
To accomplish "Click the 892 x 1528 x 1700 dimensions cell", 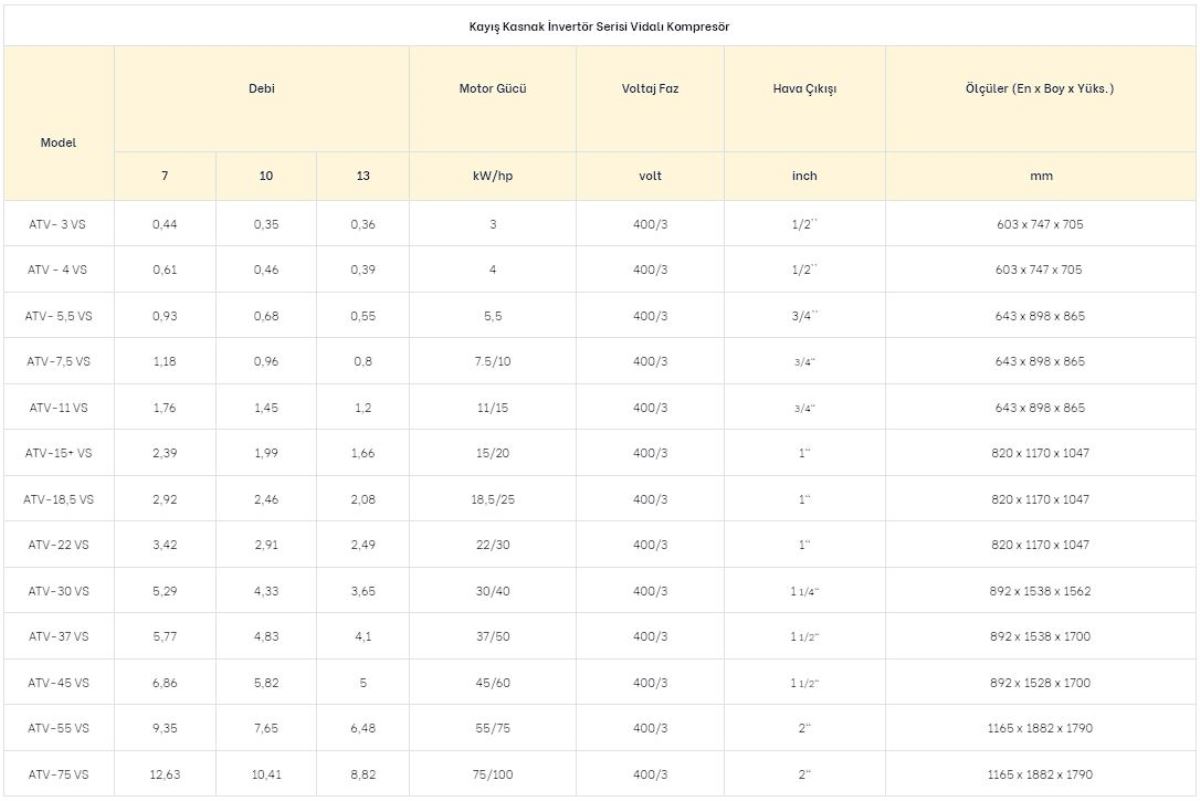I will click(1041, 683).
